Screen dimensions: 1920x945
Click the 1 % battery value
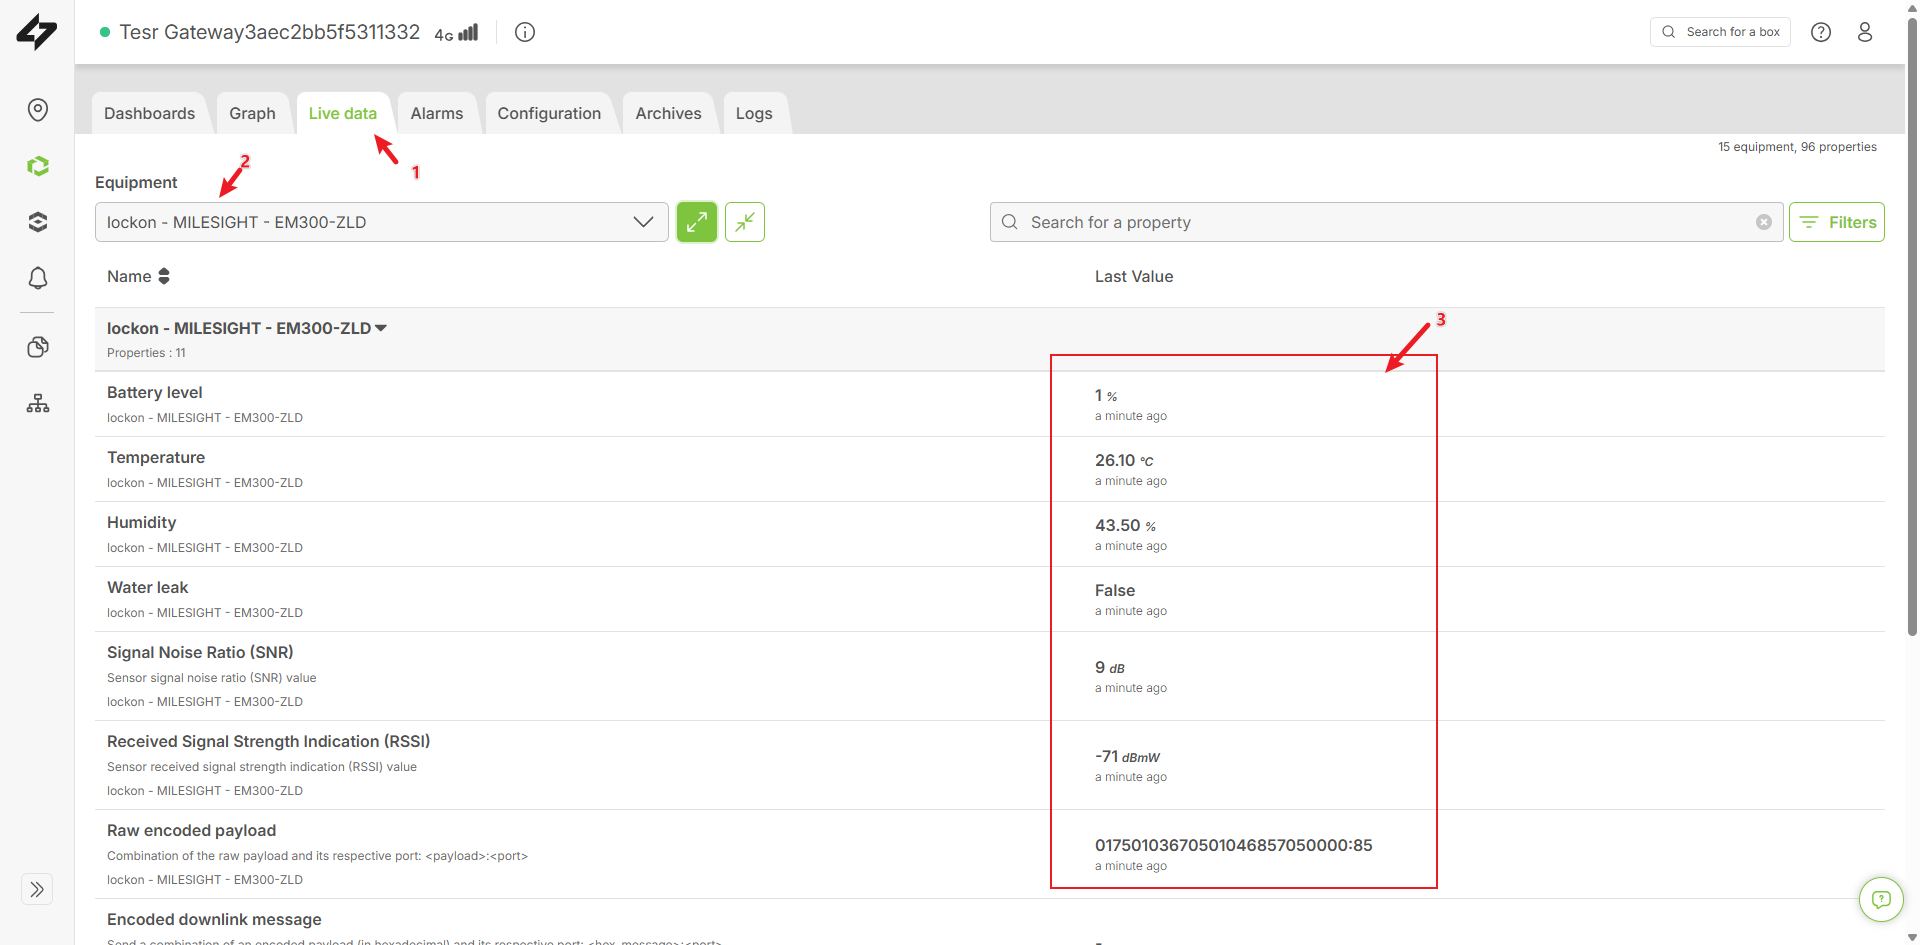(1106, 395)
